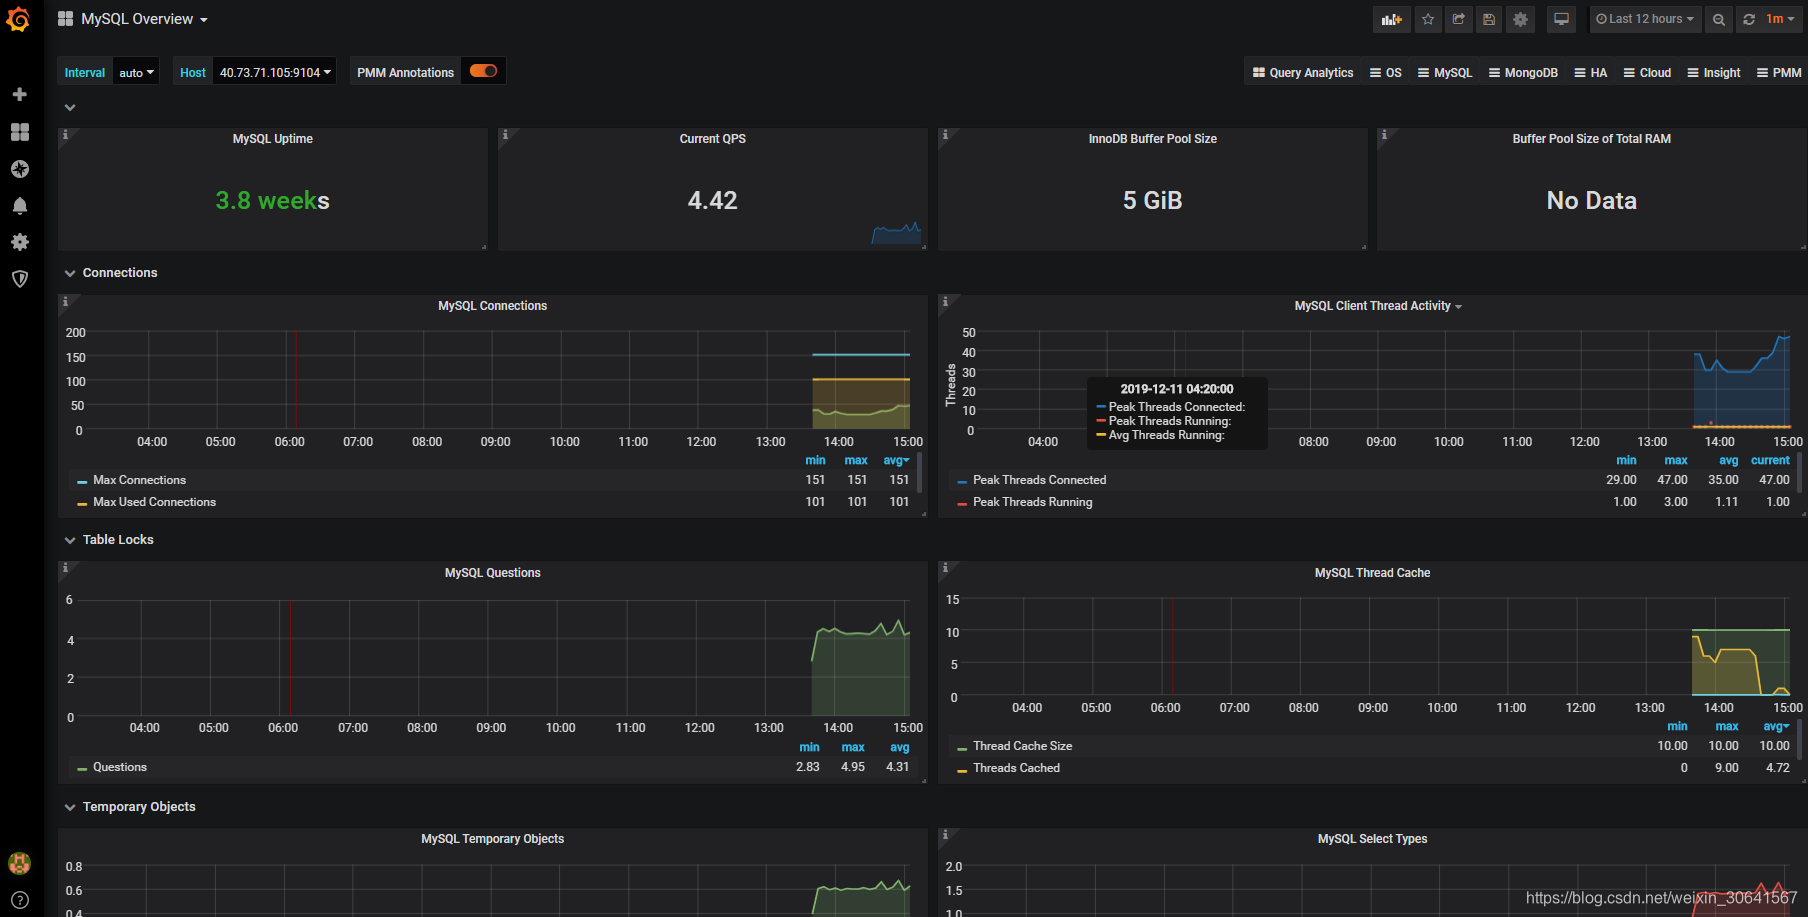Click the MySQL Questions panel title
Image resolution: width=1808 pixels, height=917 pixels.
point(493,573)
